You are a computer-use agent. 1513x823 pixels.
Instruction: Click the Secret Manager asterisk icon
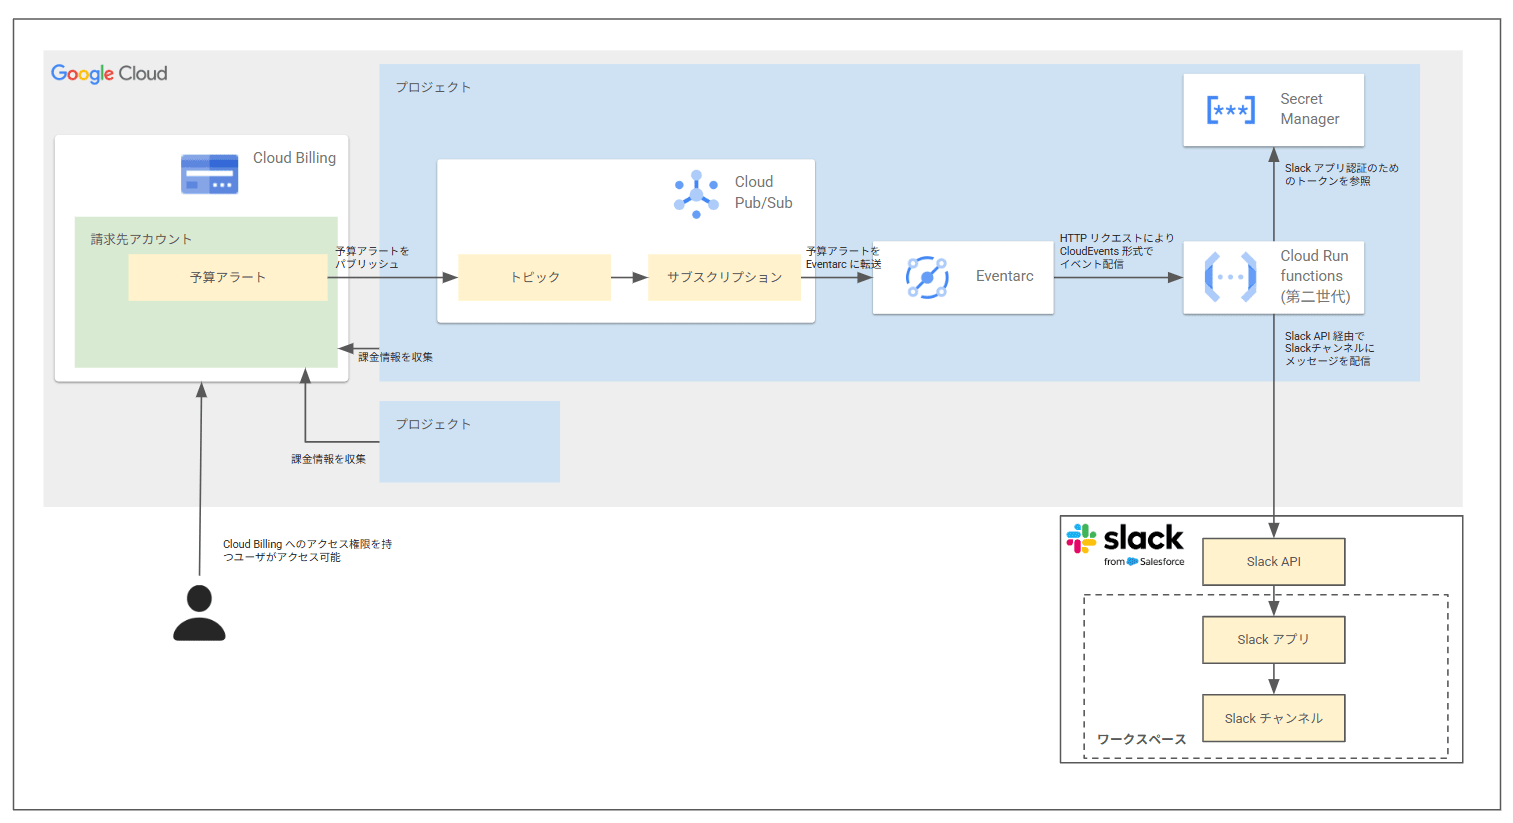click(x=1230, y=110)
